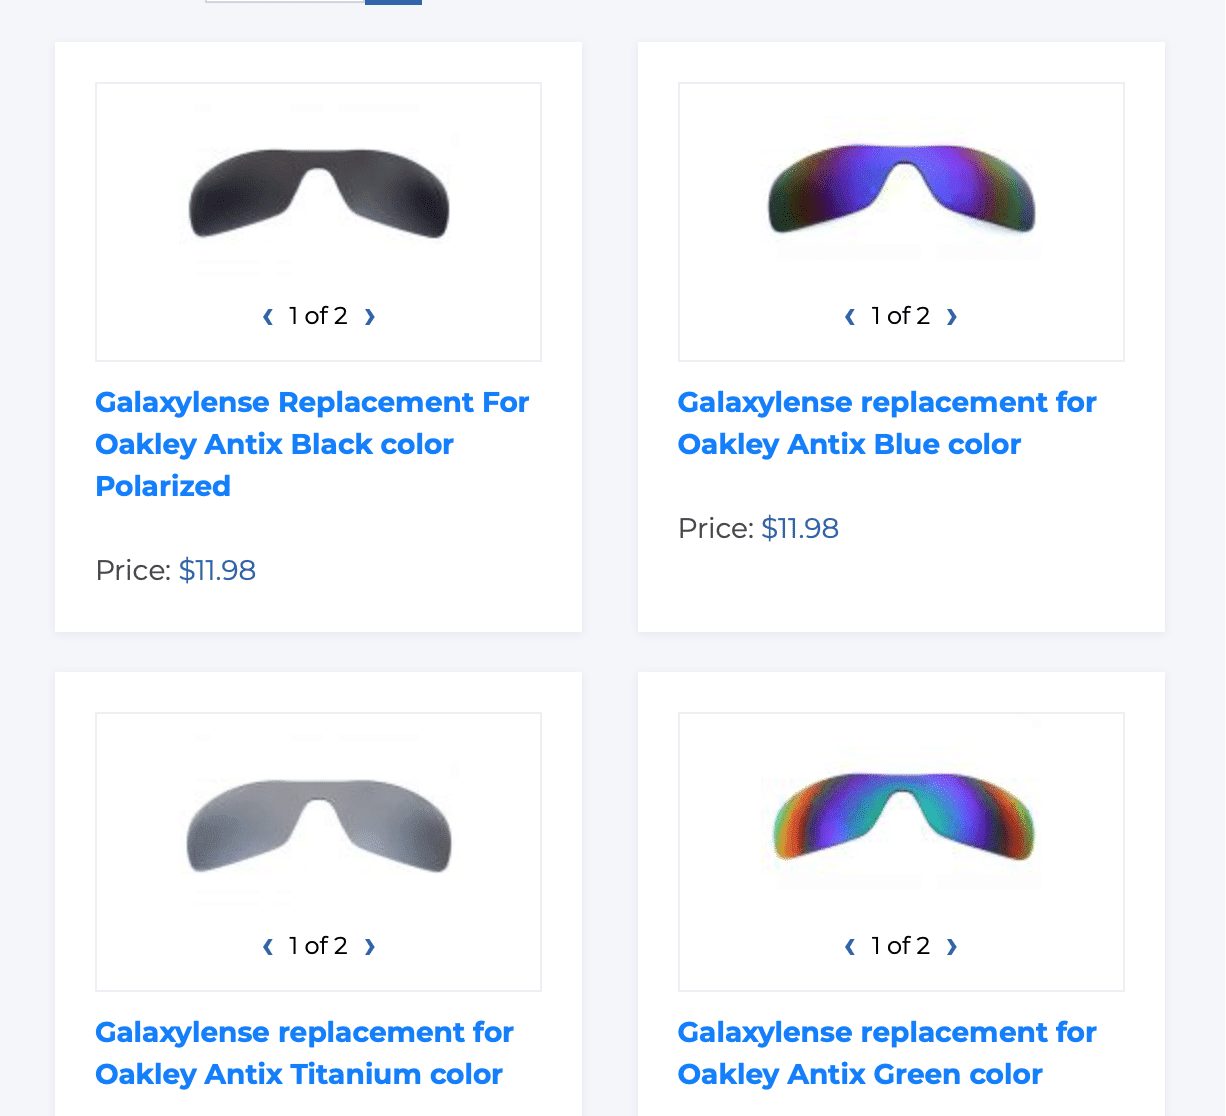The height and width of the screenshot is (1116, 1226).
Task: Open the Oakley Antix Black color Polarized product page
Action: tap(312, 443)
